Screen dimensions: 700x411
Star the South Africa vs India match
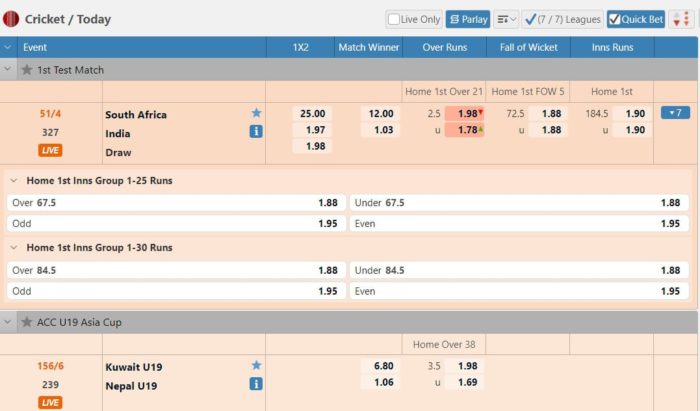pyautogui.click(x=256, y=114)
